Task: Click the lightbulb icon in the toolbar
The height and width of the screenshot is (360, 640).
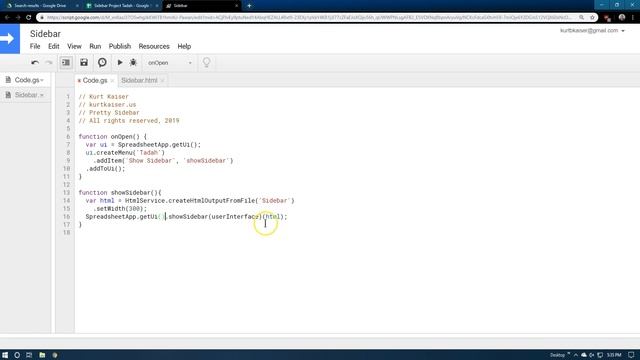Action: tap(207, 62)
